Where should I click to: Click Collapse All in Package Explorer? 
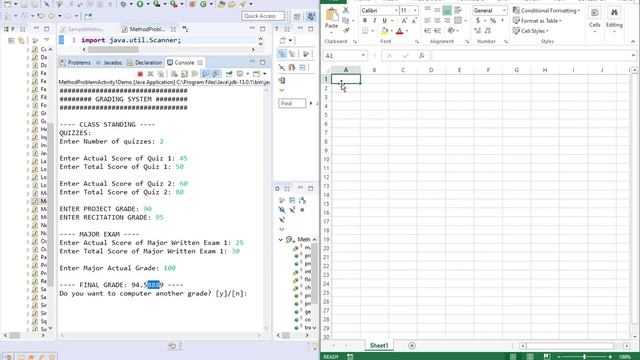pos(11,40)
